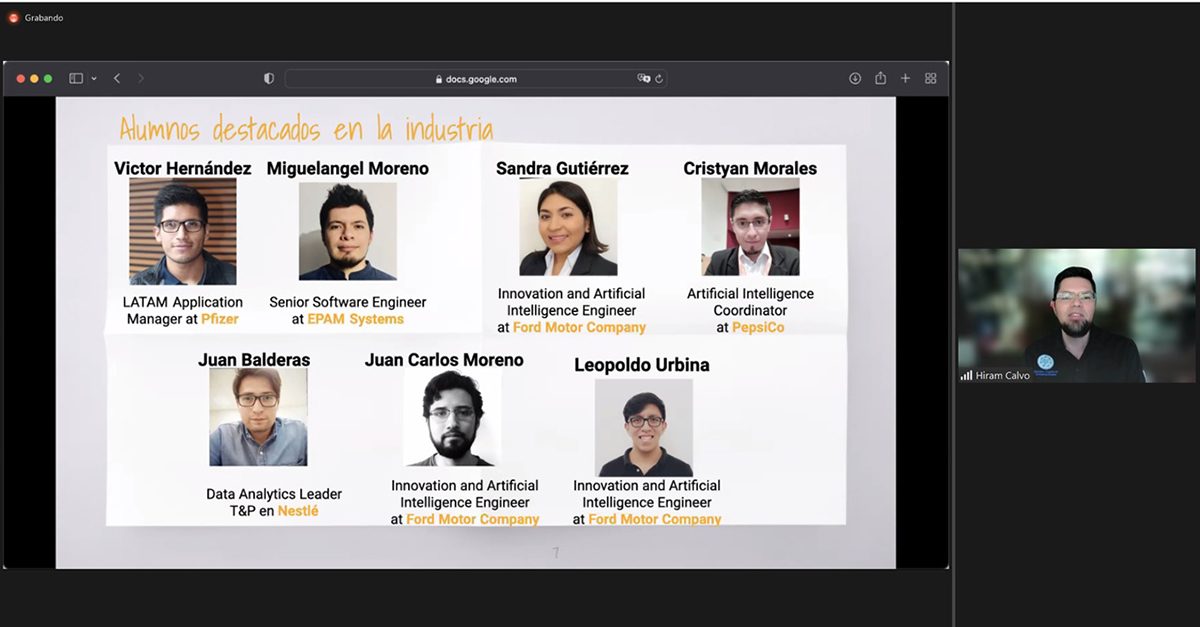
Task: Click the name Leopoldo Urbina
Action: click(x=641, y=365)
